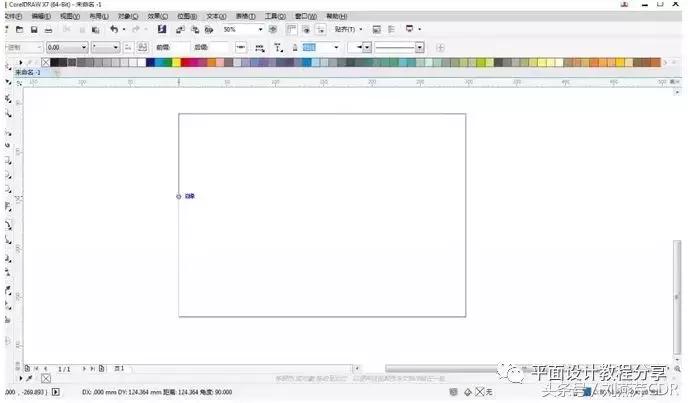Go to the previous page arrow
The image size is (688, 403).
click(45, 369)
